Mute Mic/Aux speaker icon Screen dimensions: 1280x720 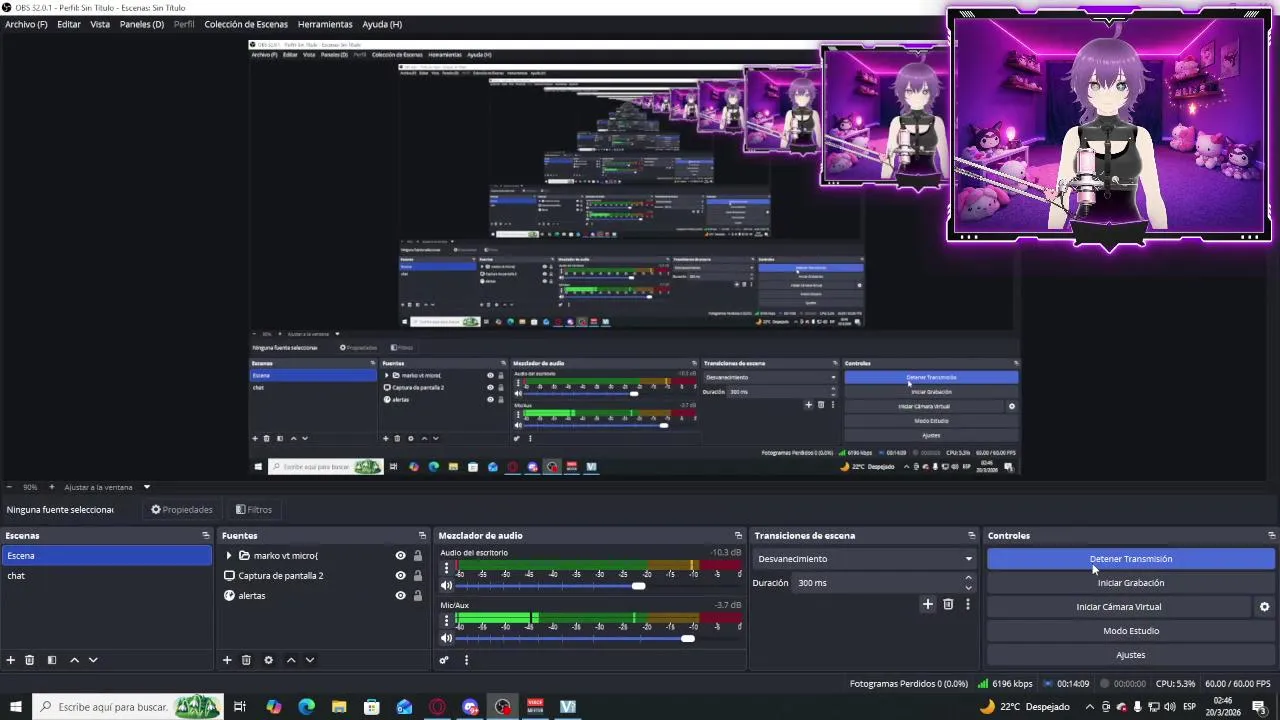(446, 639)
